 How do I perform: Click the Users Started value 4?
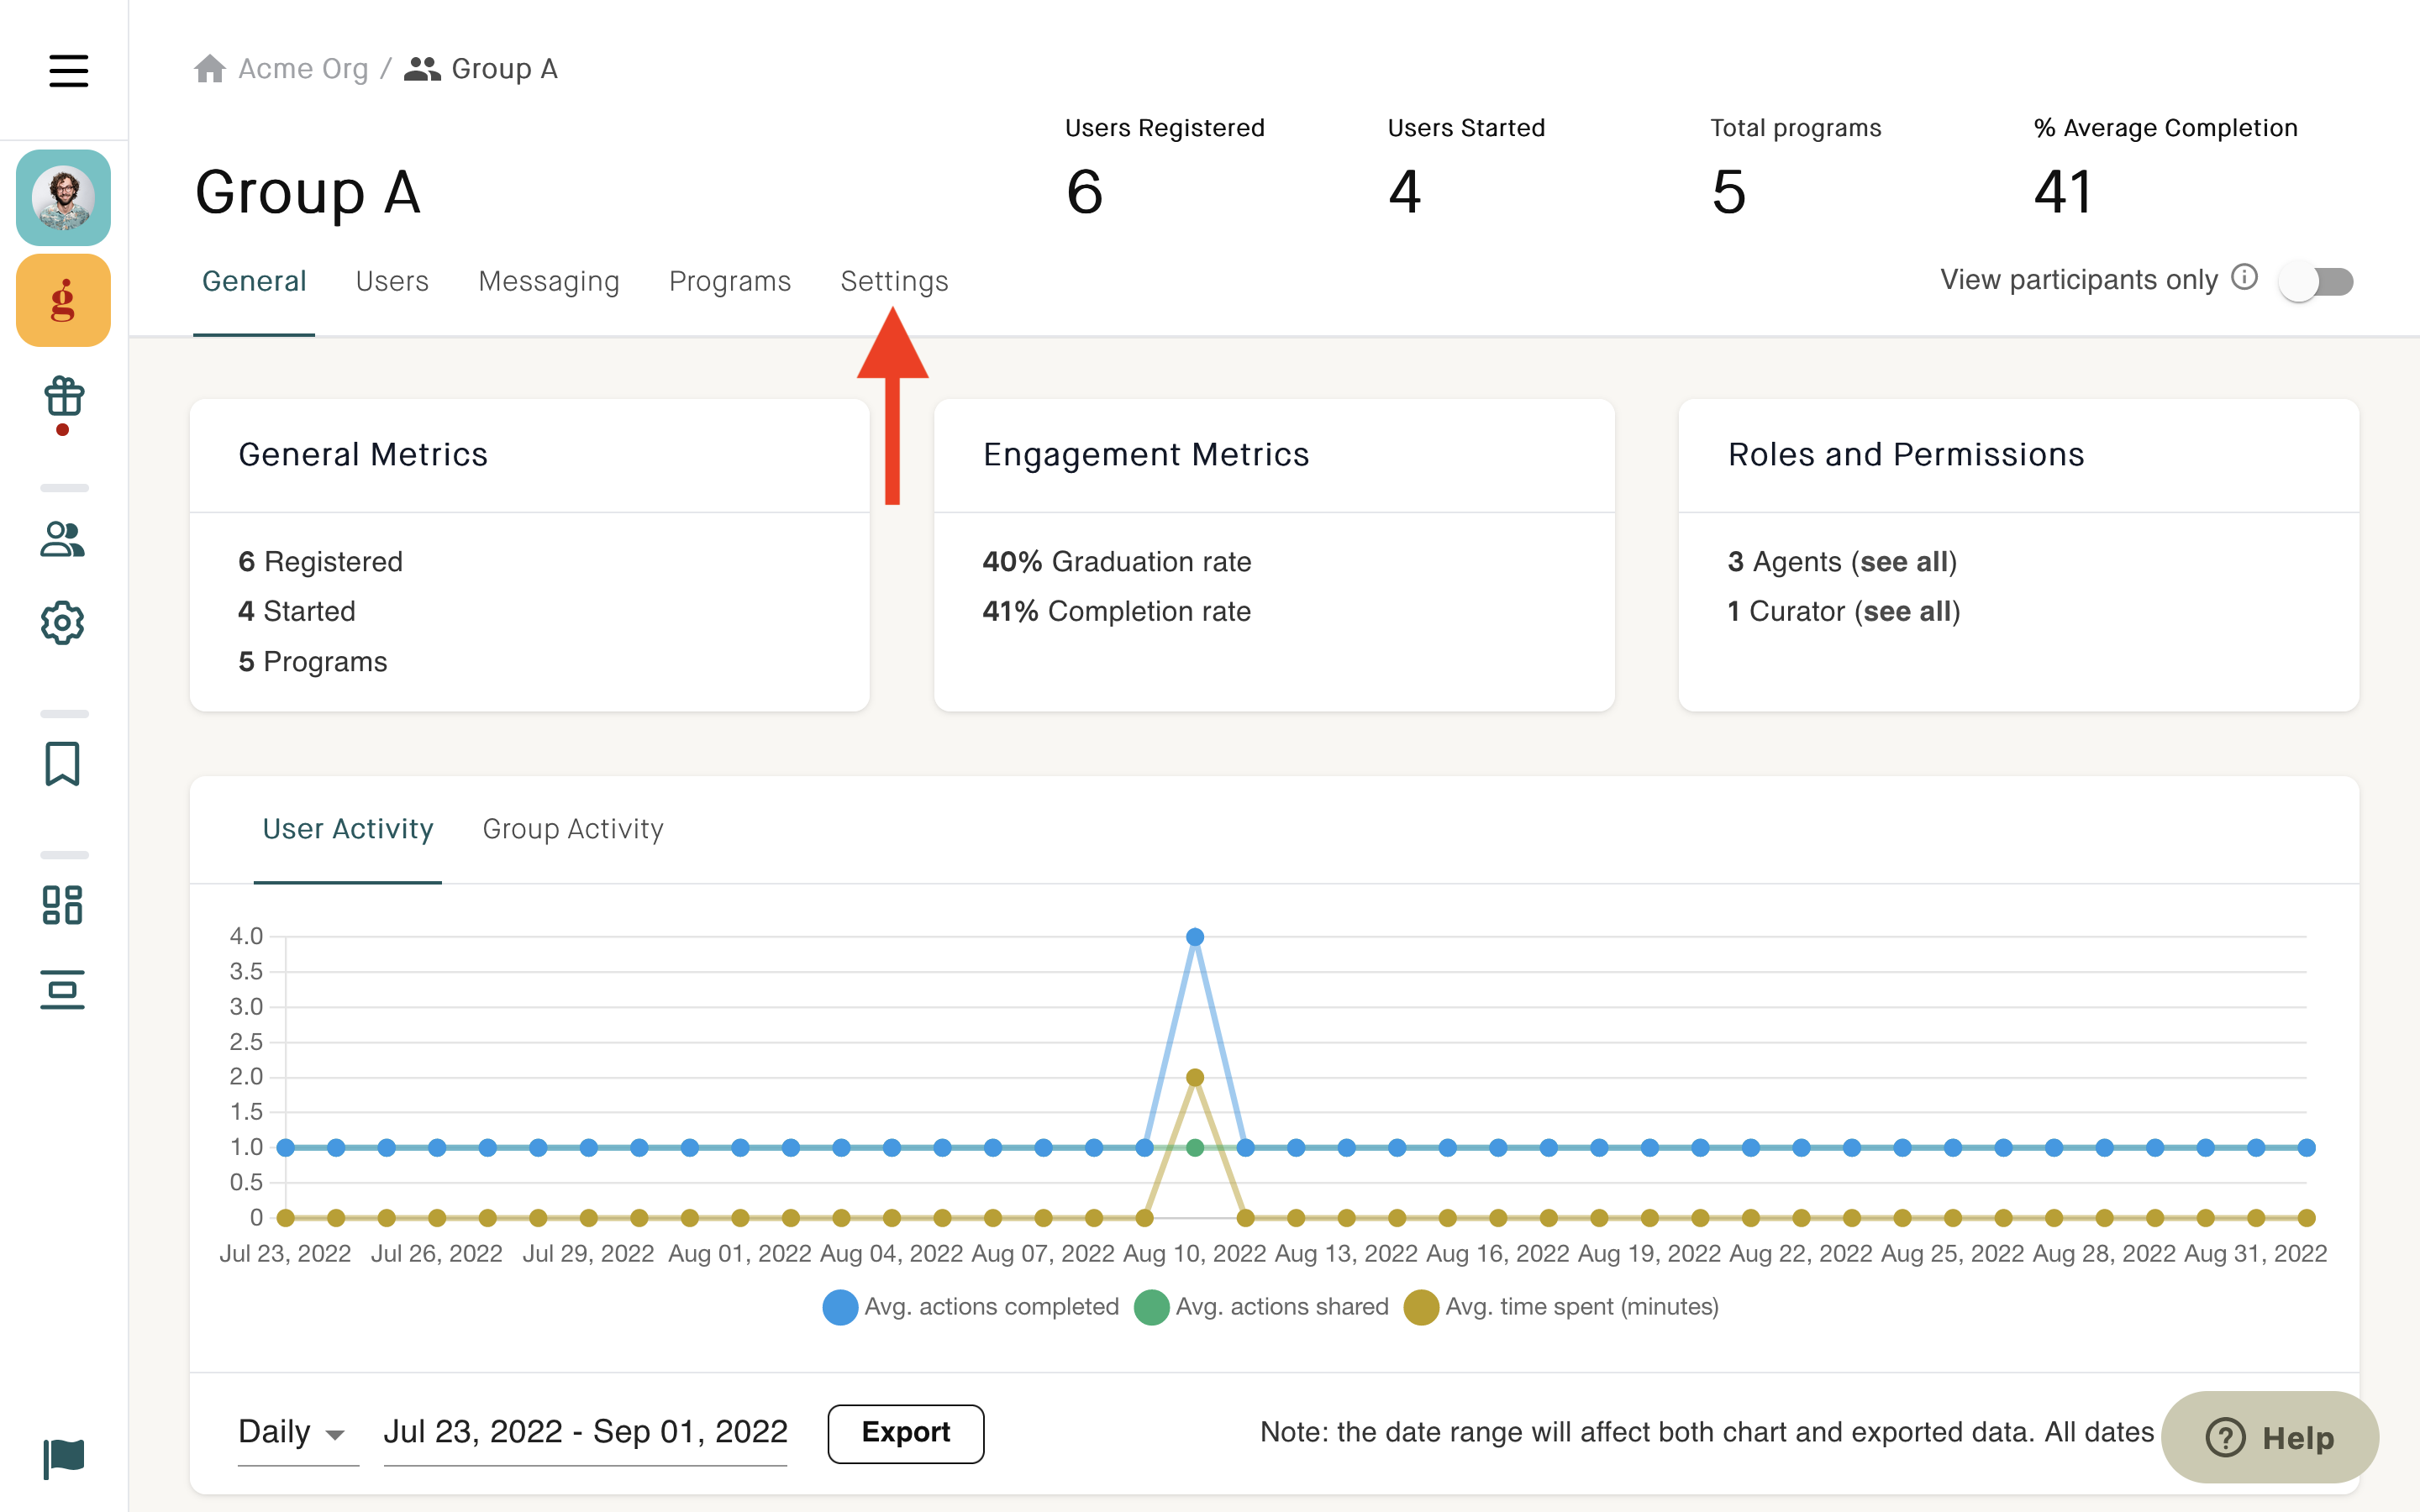(1405, 192)
